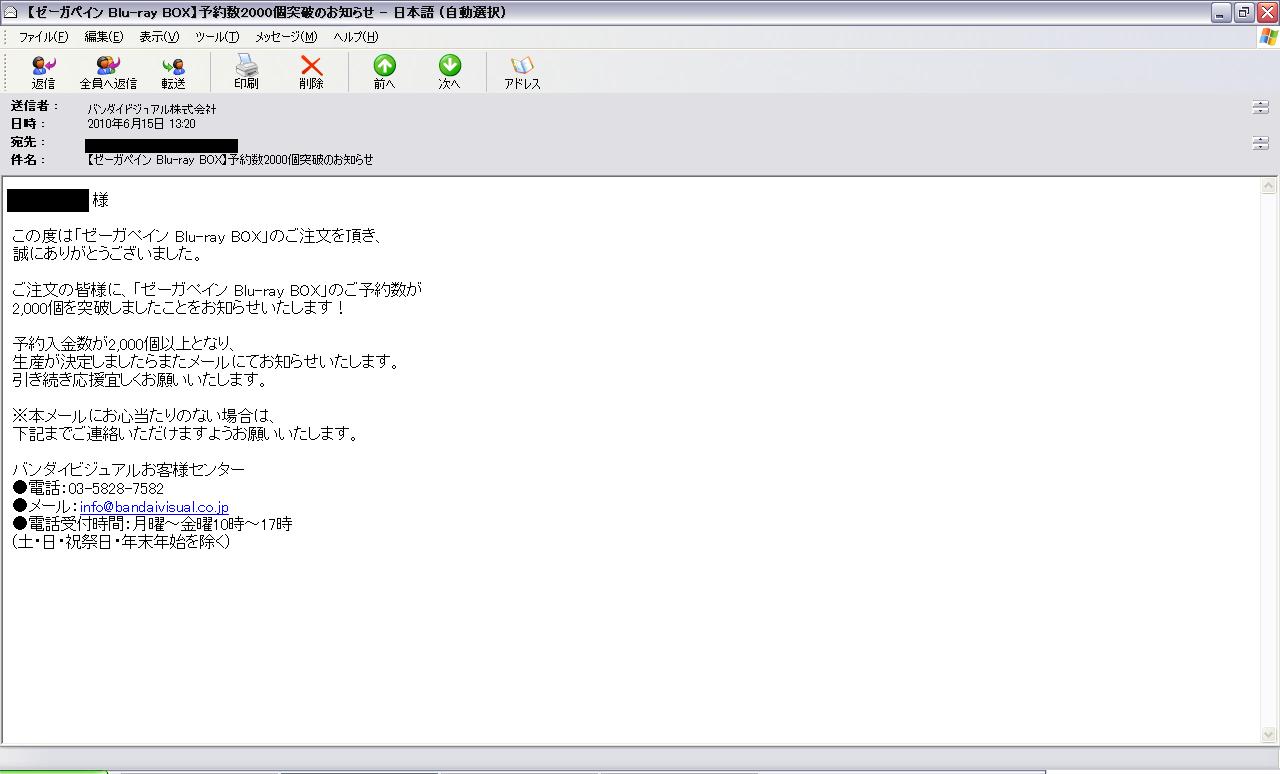Image resolution: width=1280 pixels, height=774 pixels.
Task: Click the date 2010年6月15日 13:20
Action: pyautogui.click(x=141, y=124)
